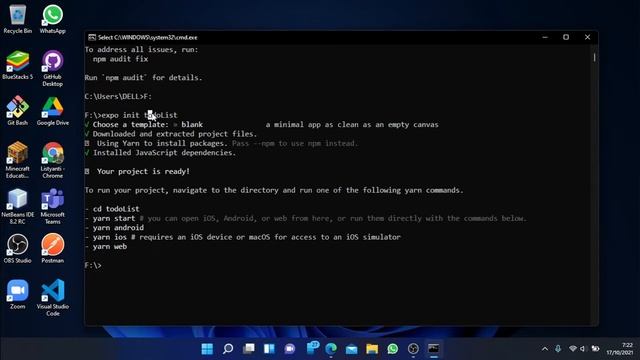Launch NetBeans IDE 8.2 RC
Image resolution: width=640 pixels, height=360 pixels.
tap(18, 206)
